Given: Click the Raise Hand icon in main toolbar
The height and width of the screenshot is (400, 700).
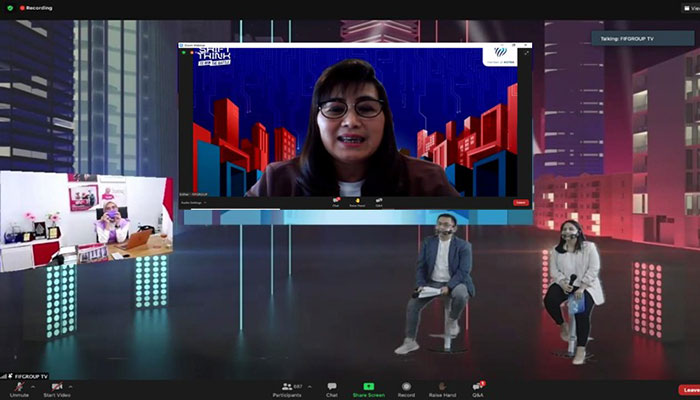Looking at the screenshot, I should click(442, 386).
